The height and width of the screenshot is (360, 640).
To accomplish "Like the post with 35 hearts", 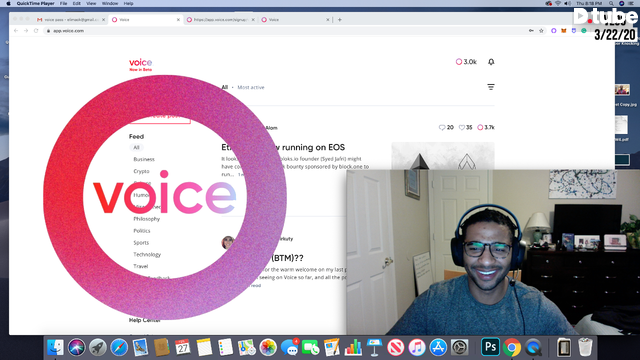I will point(465,127).
